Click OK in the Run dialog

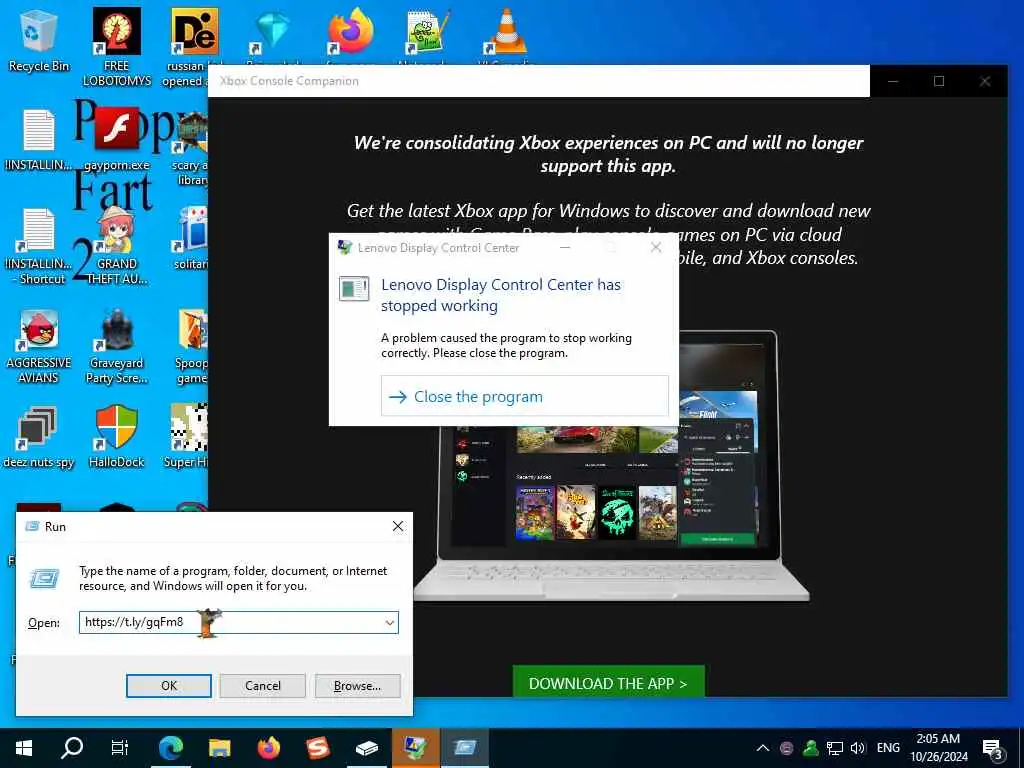pos(168,686)
